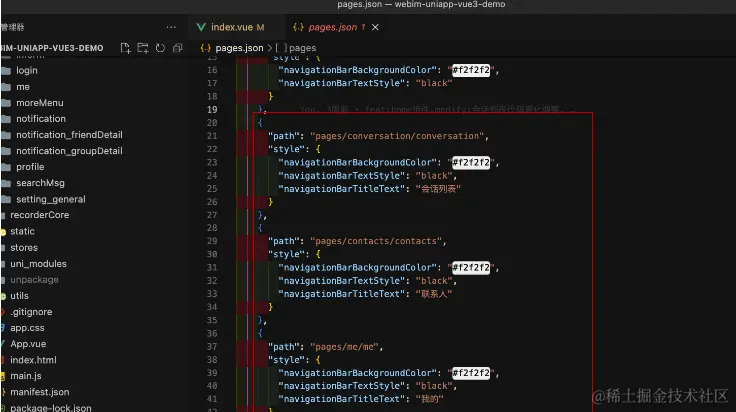Expand the notification_friendDetail folder
This screenshot has height=412, width=736.
pyautogui.click(x=69, y=135)
